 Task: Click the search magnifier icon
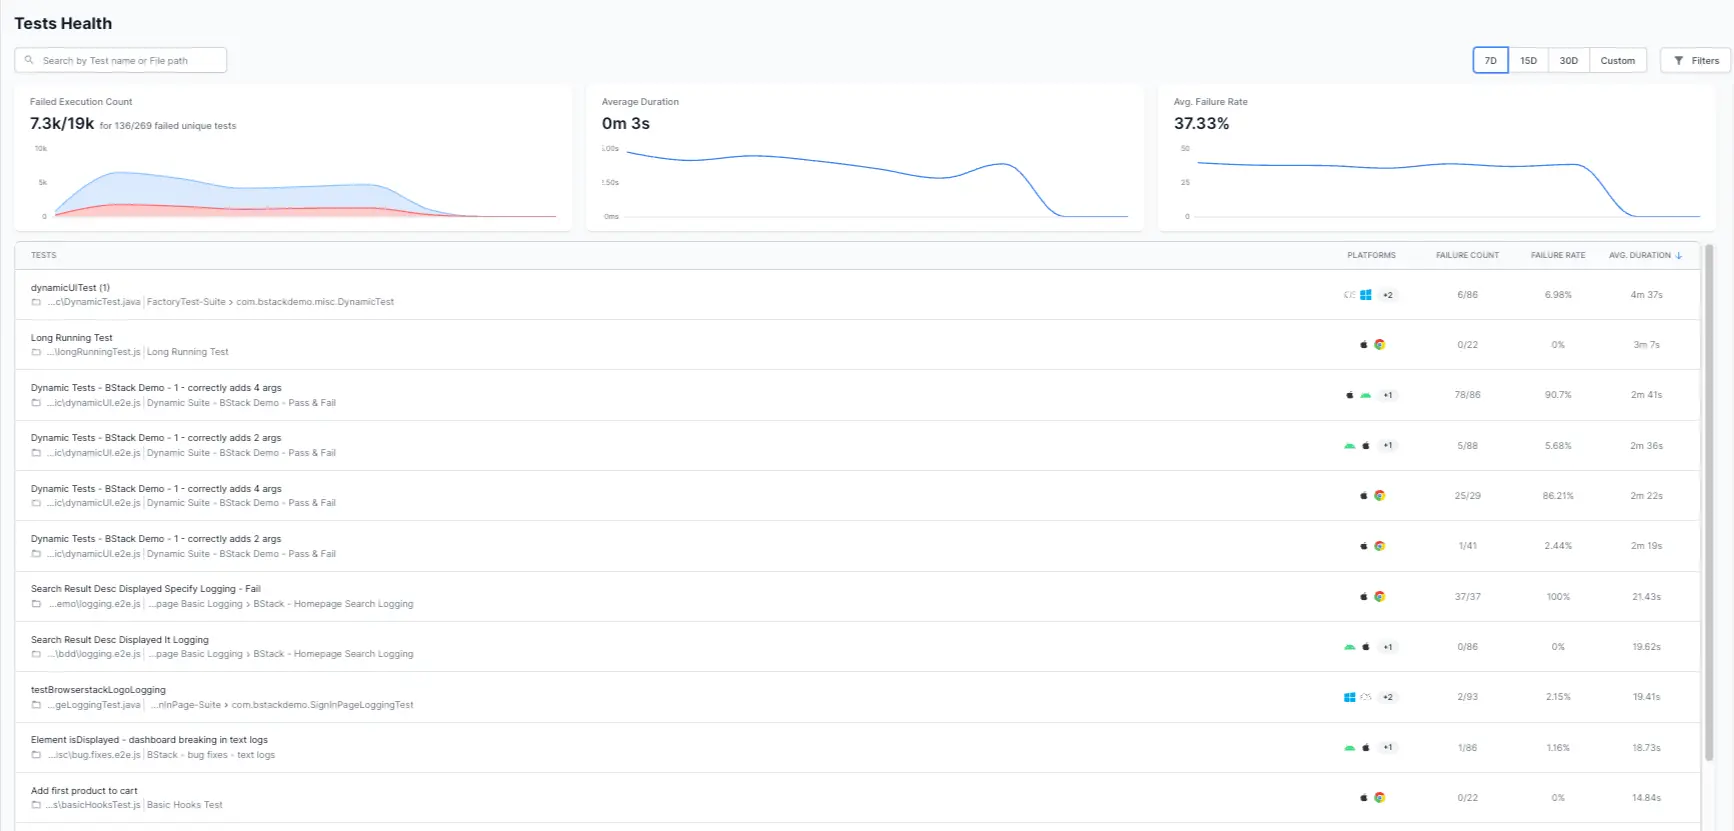(29, 60)
